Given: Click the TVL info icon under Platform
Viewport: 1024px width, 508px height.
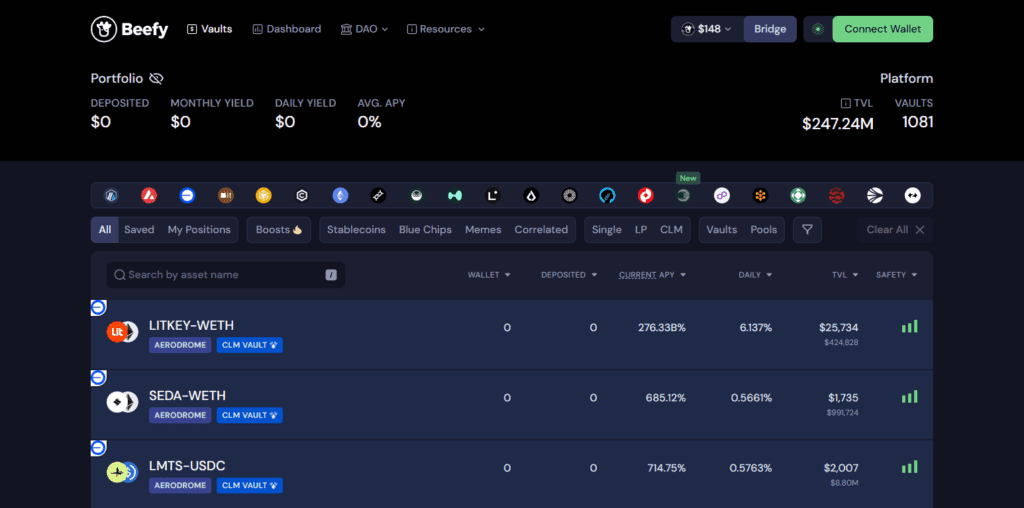Looking at the screenshot, I should (845, 103).
